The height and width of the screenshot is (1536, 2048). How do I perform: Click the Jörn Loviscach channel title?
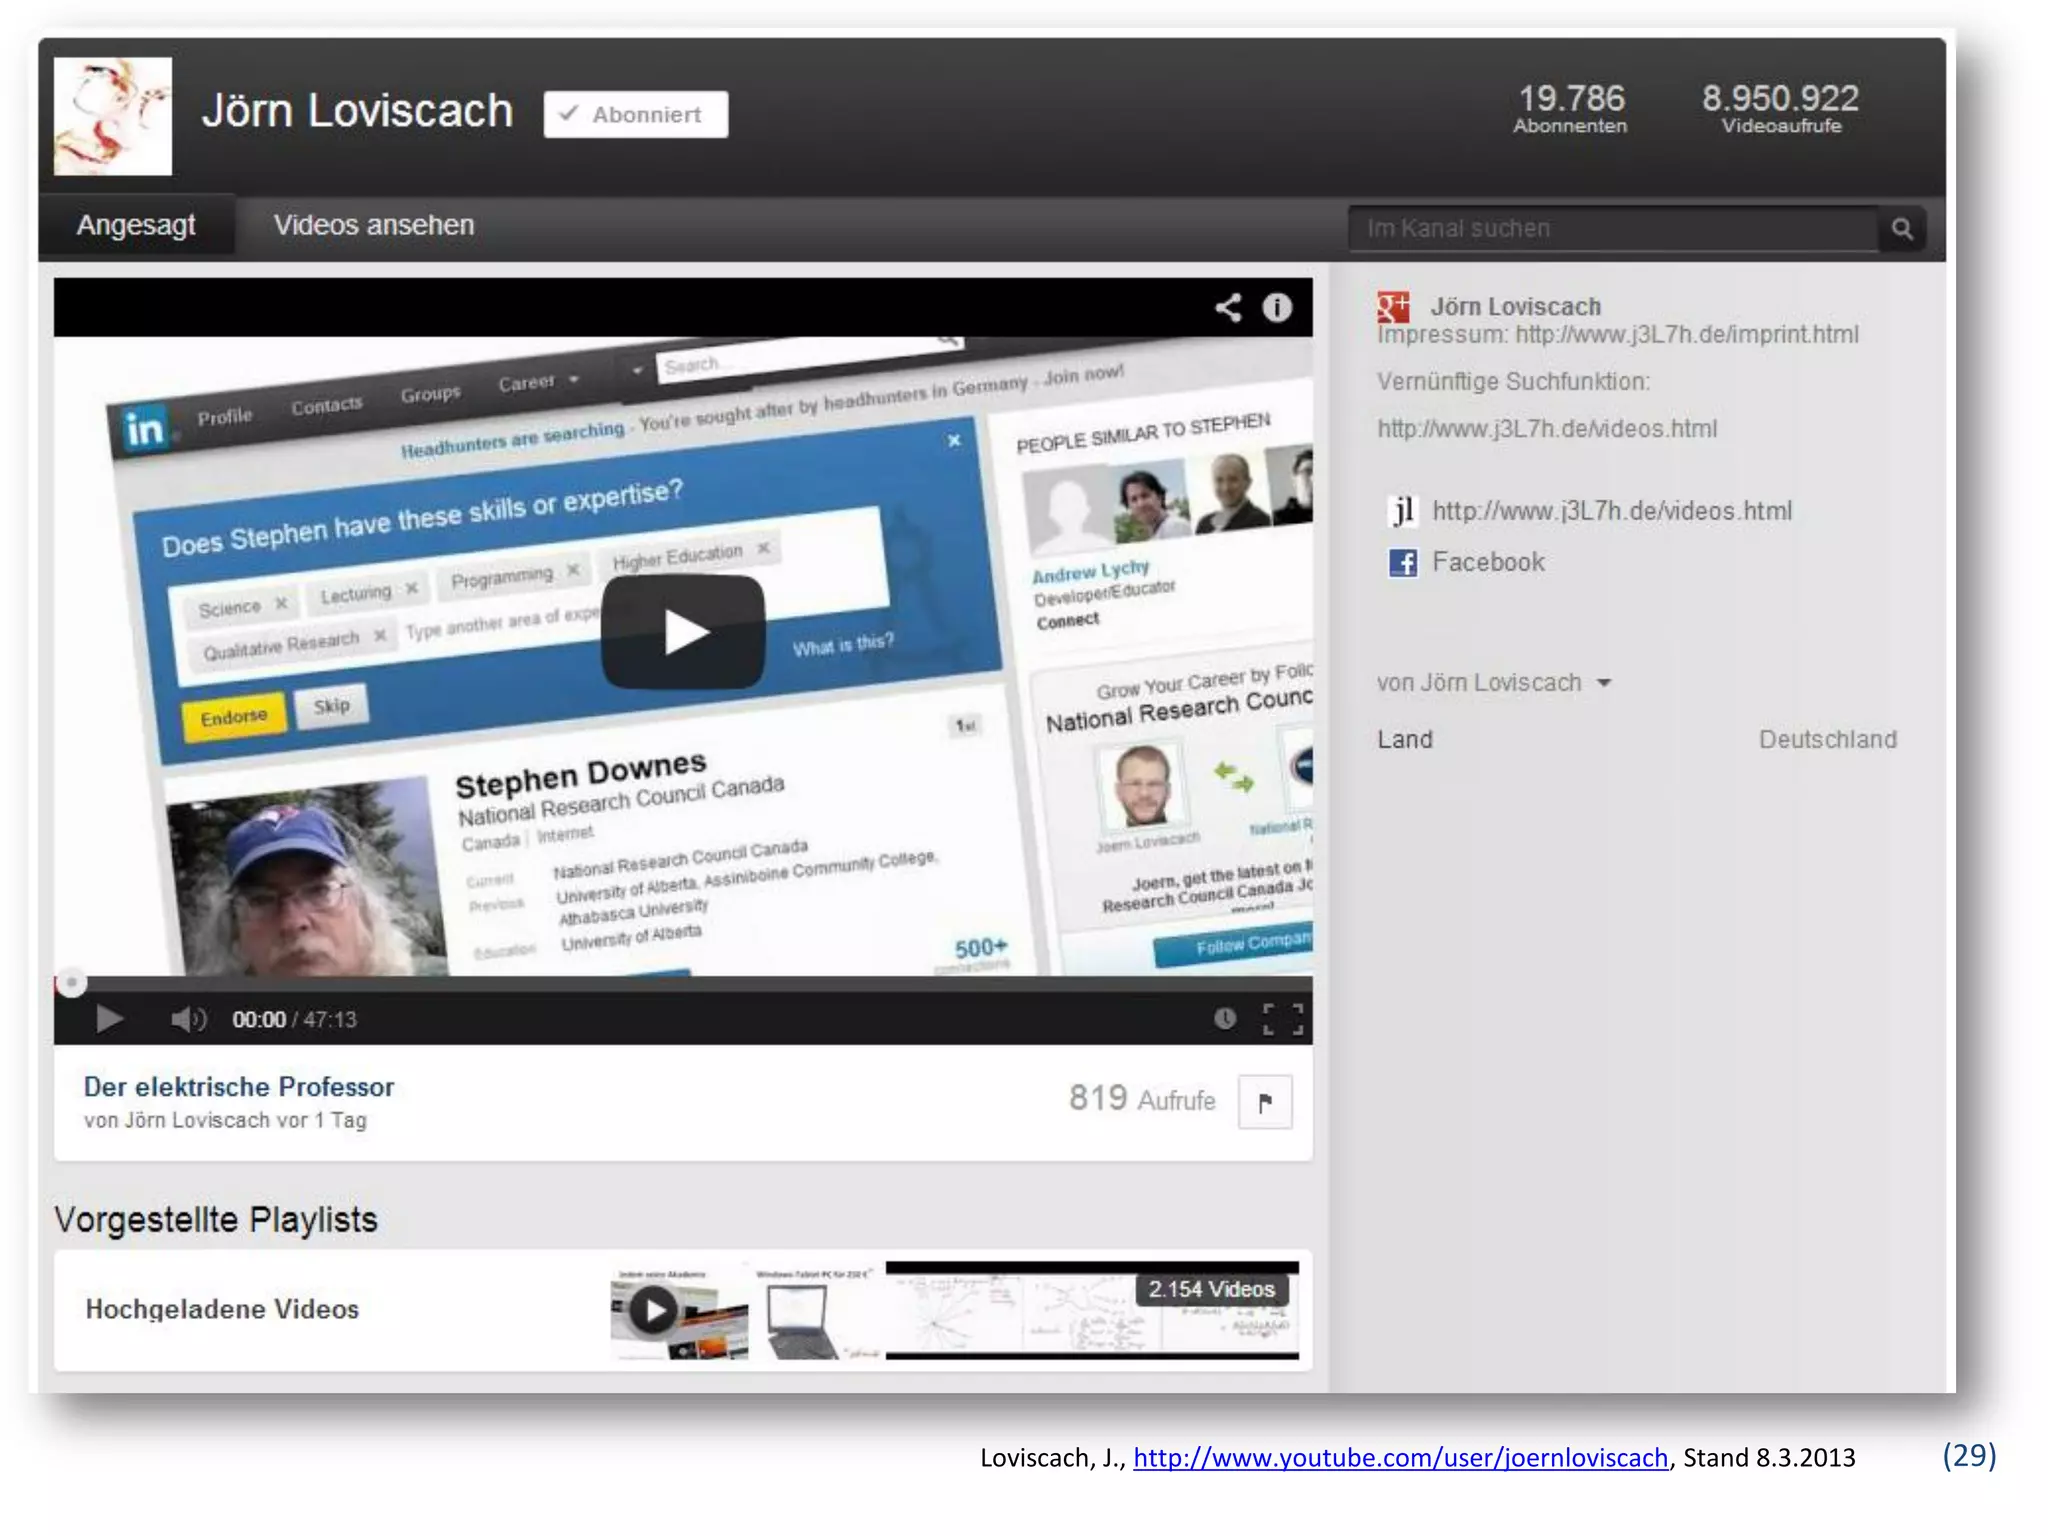(x=357, y=111)
